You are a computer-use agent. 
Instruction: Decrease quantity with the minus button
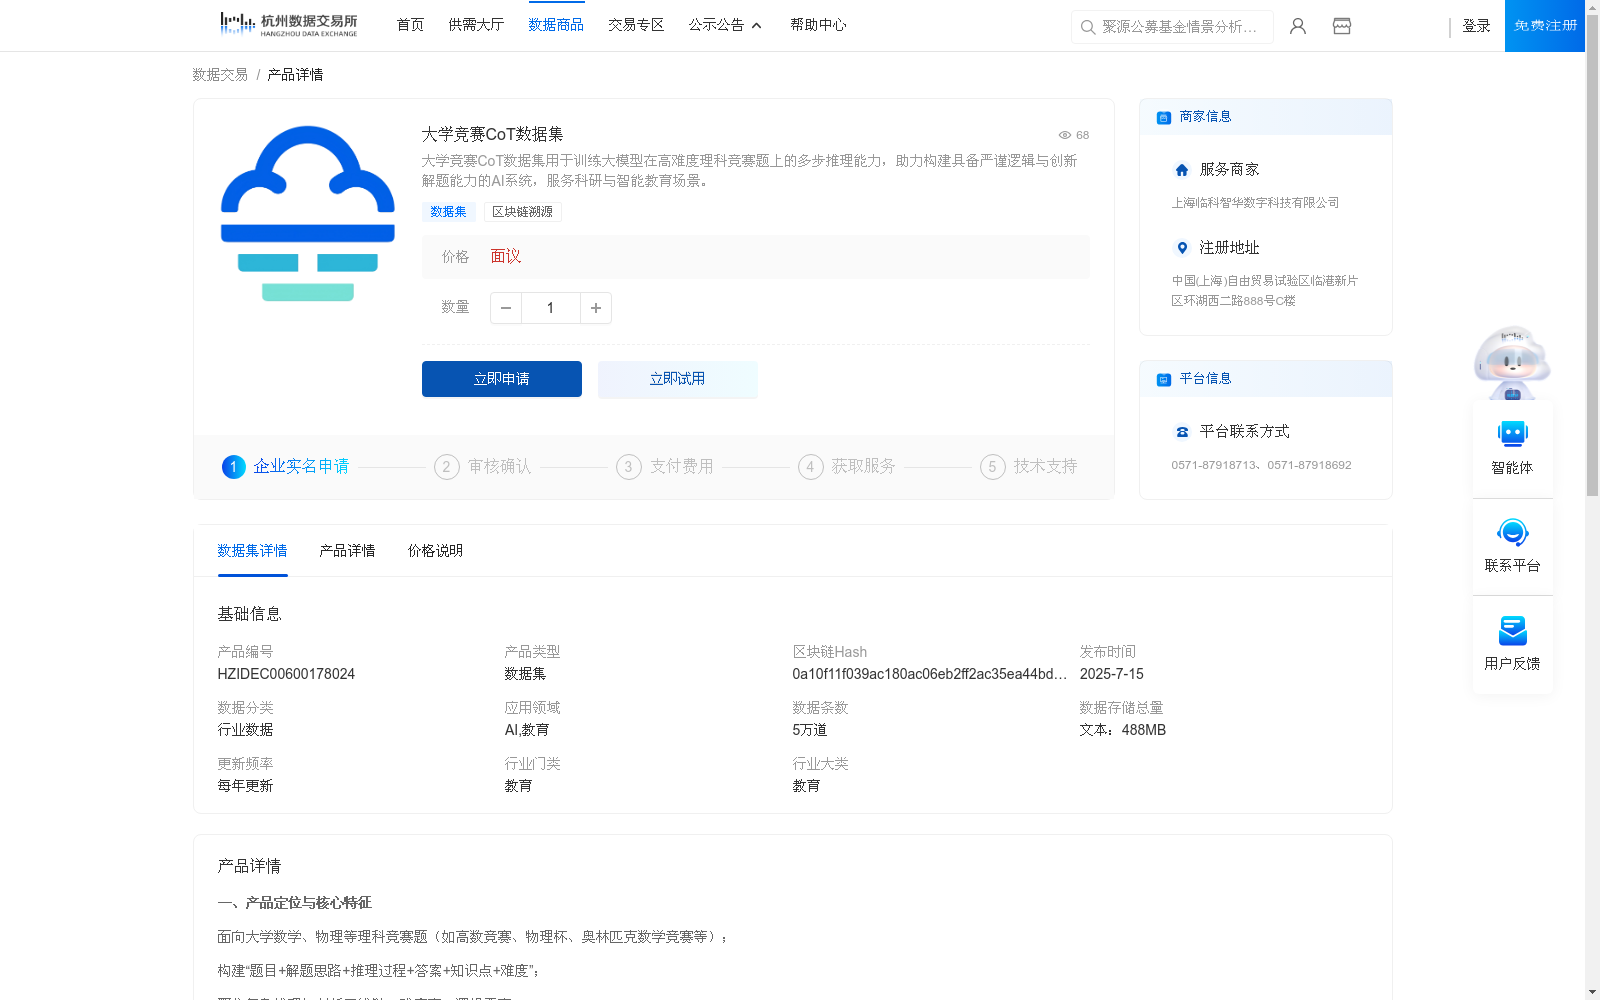tap(506, 308)
